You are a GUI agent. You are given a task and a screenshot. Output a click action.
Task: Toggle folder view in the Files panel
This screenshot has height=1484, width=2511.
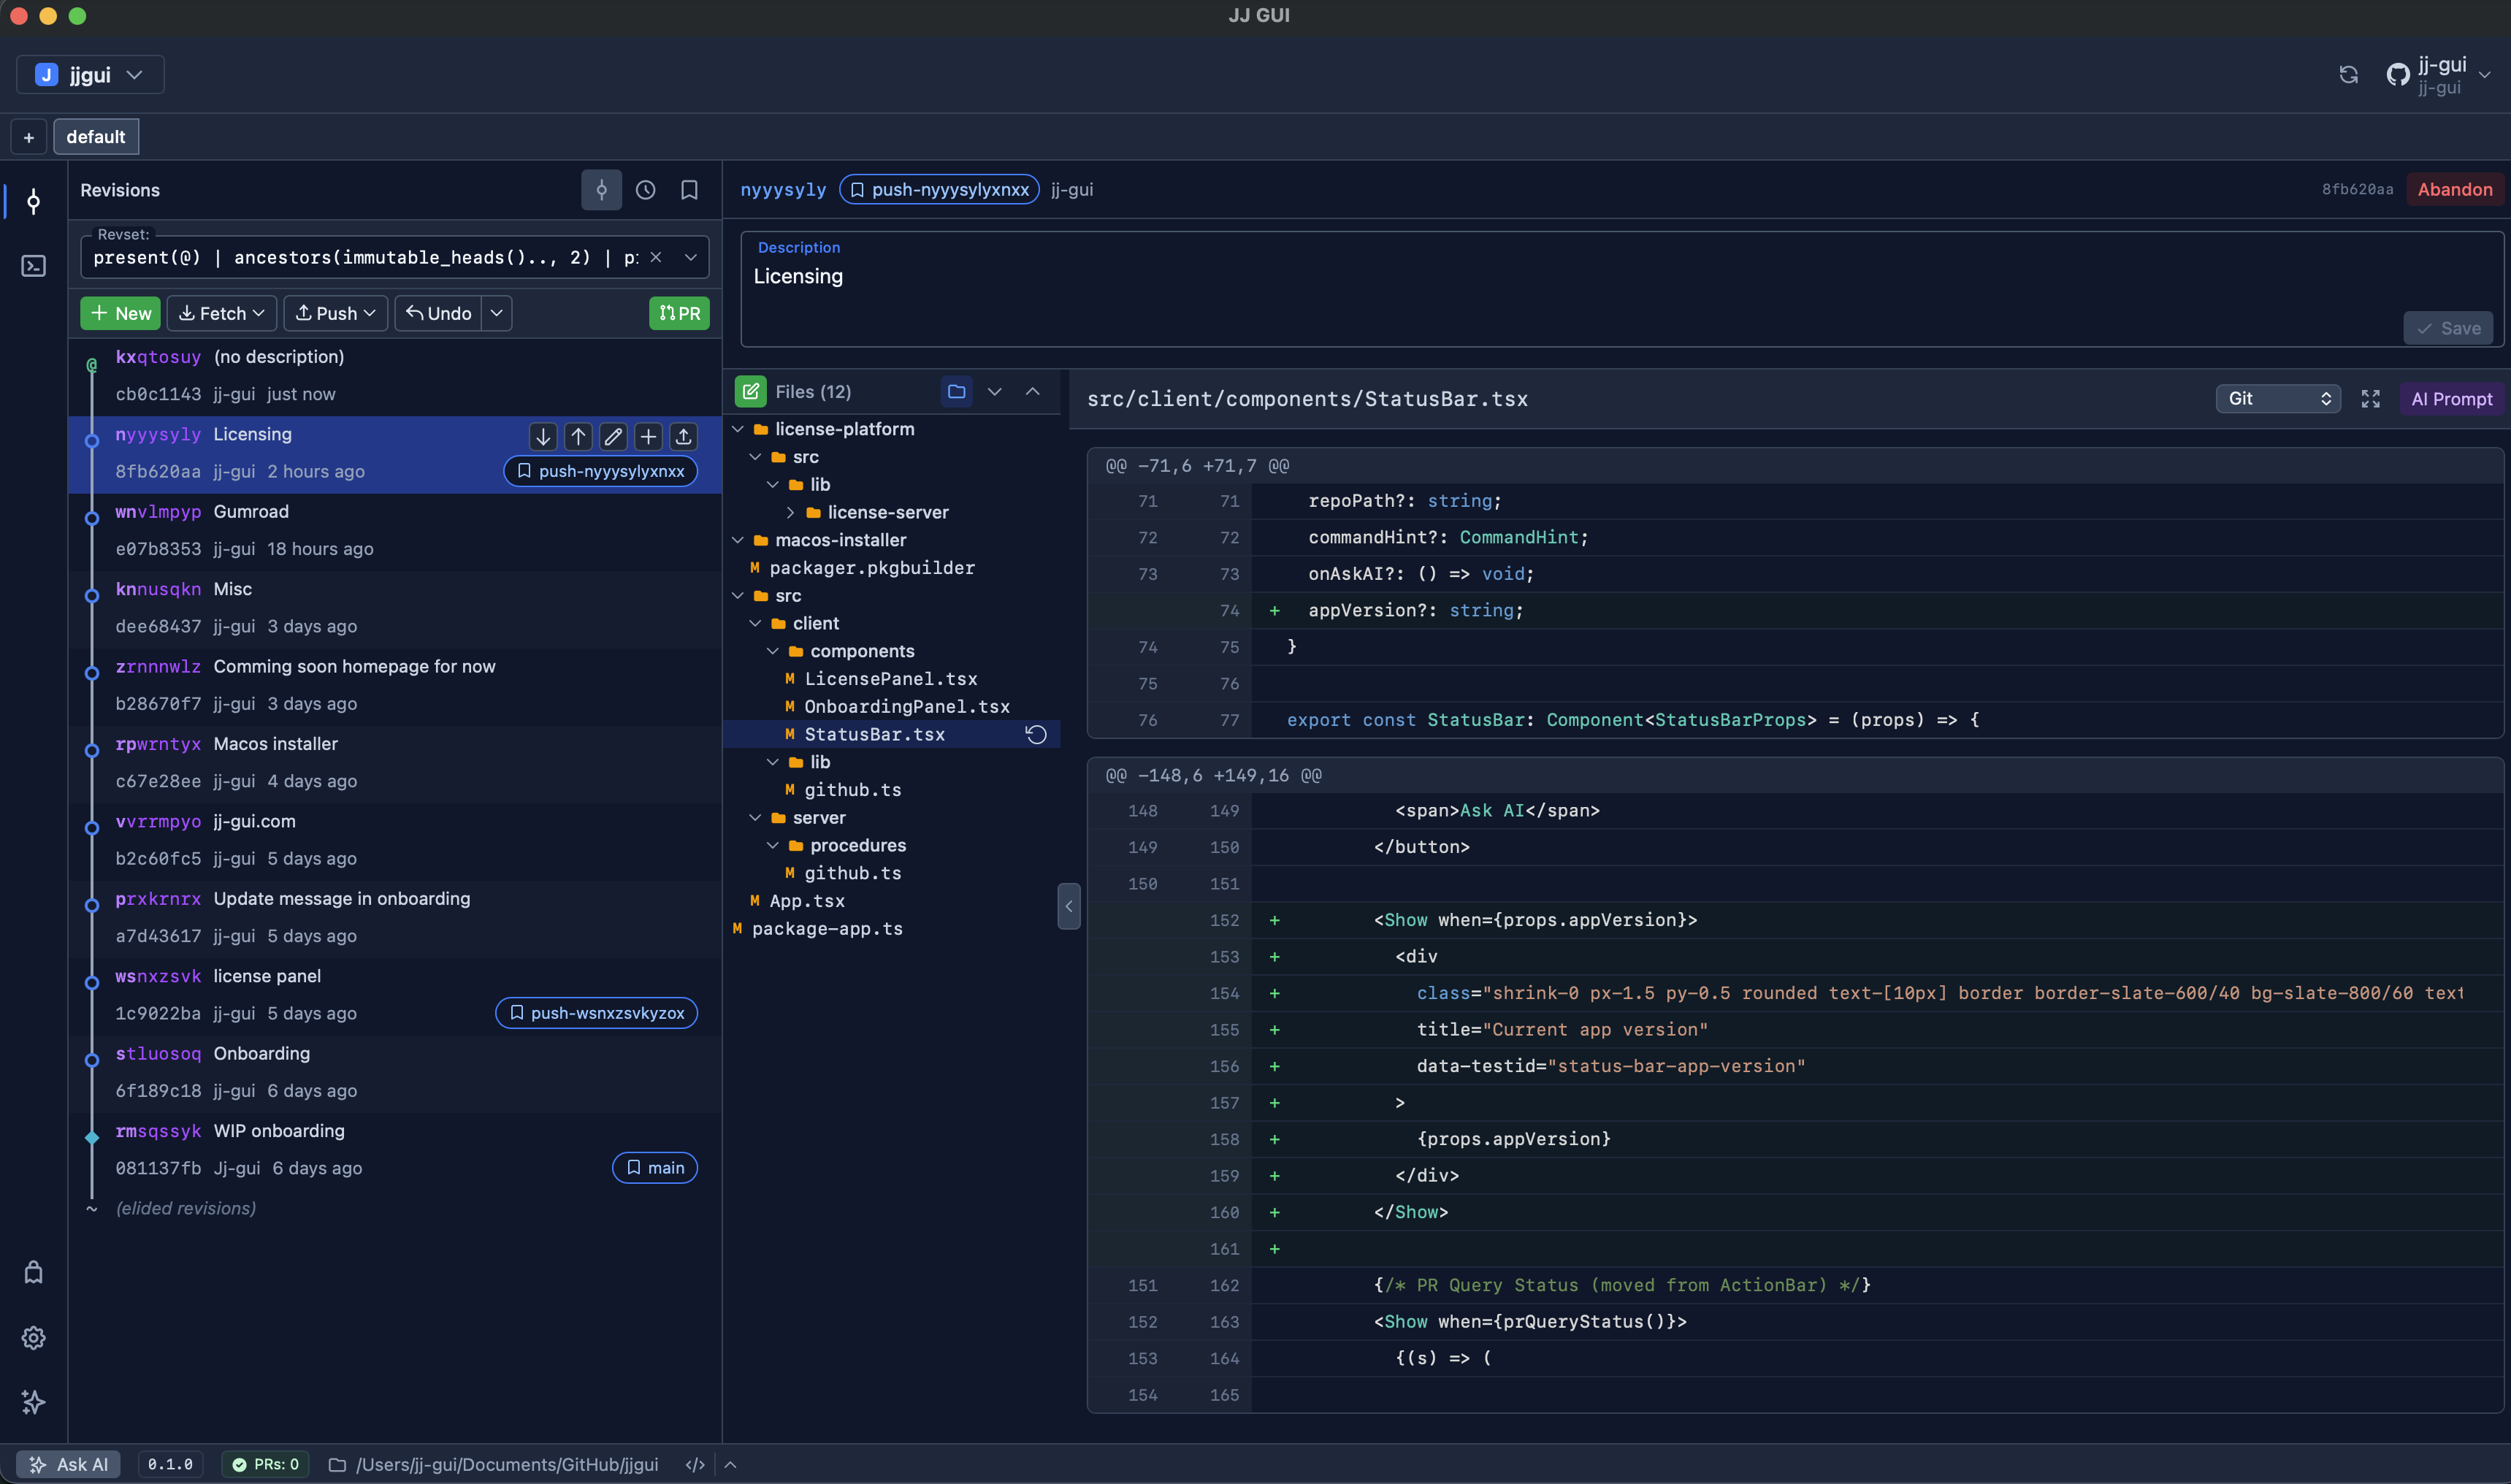coord(956,391)
